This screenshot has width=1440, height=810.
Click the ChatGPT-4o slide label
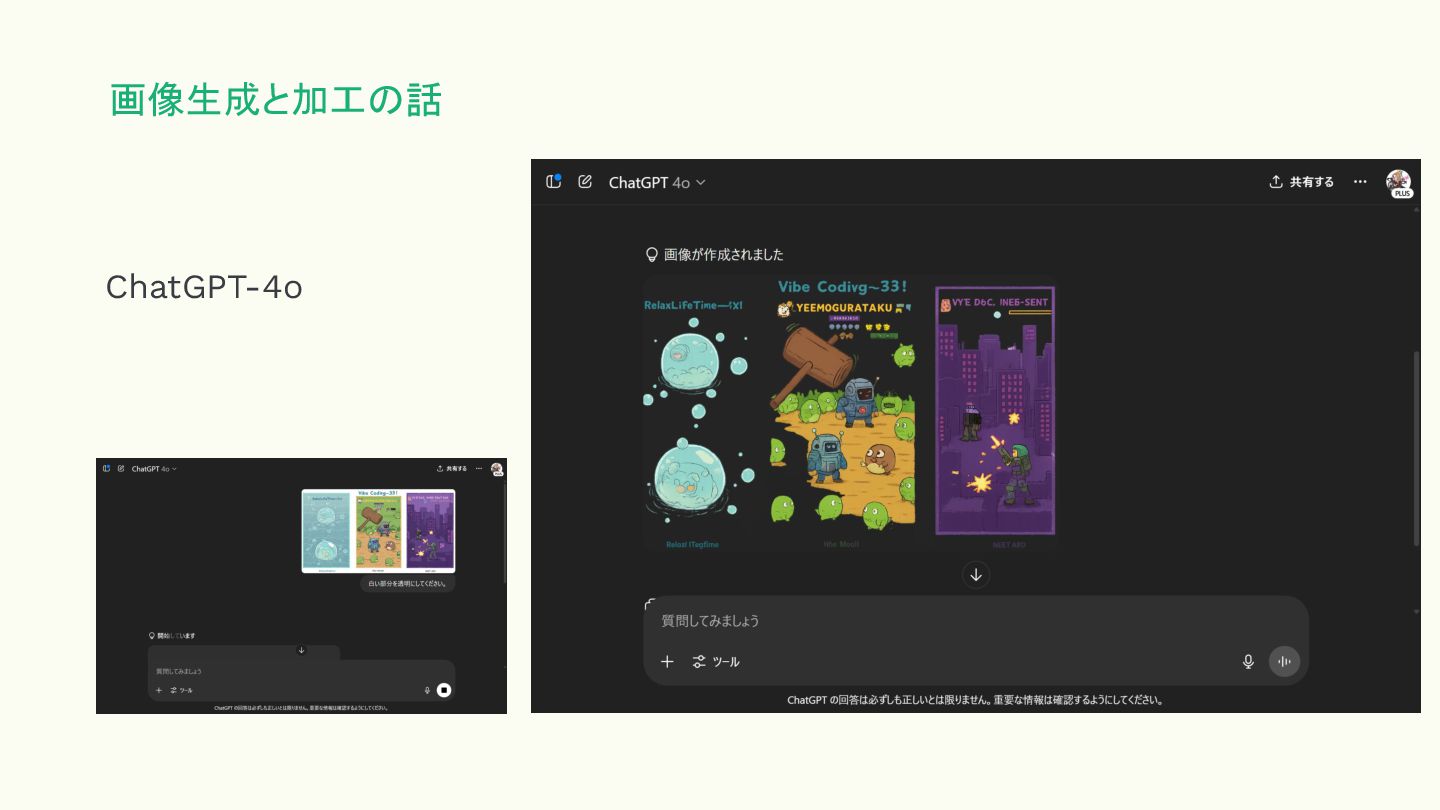tap(204, 287)
